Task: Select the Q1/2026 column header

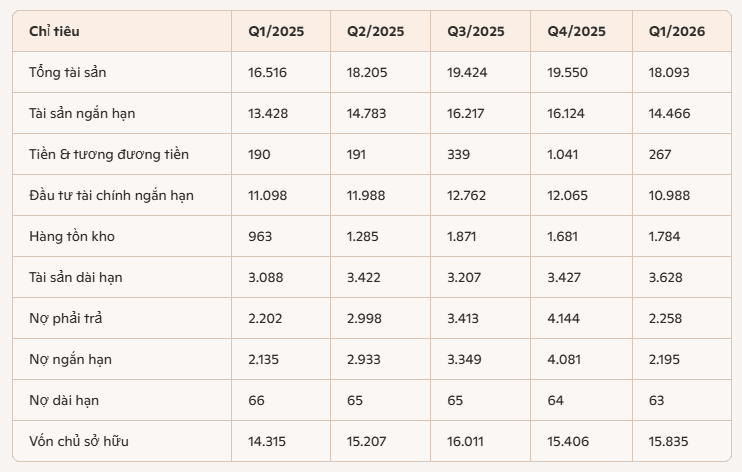Action: click(677, 31)
